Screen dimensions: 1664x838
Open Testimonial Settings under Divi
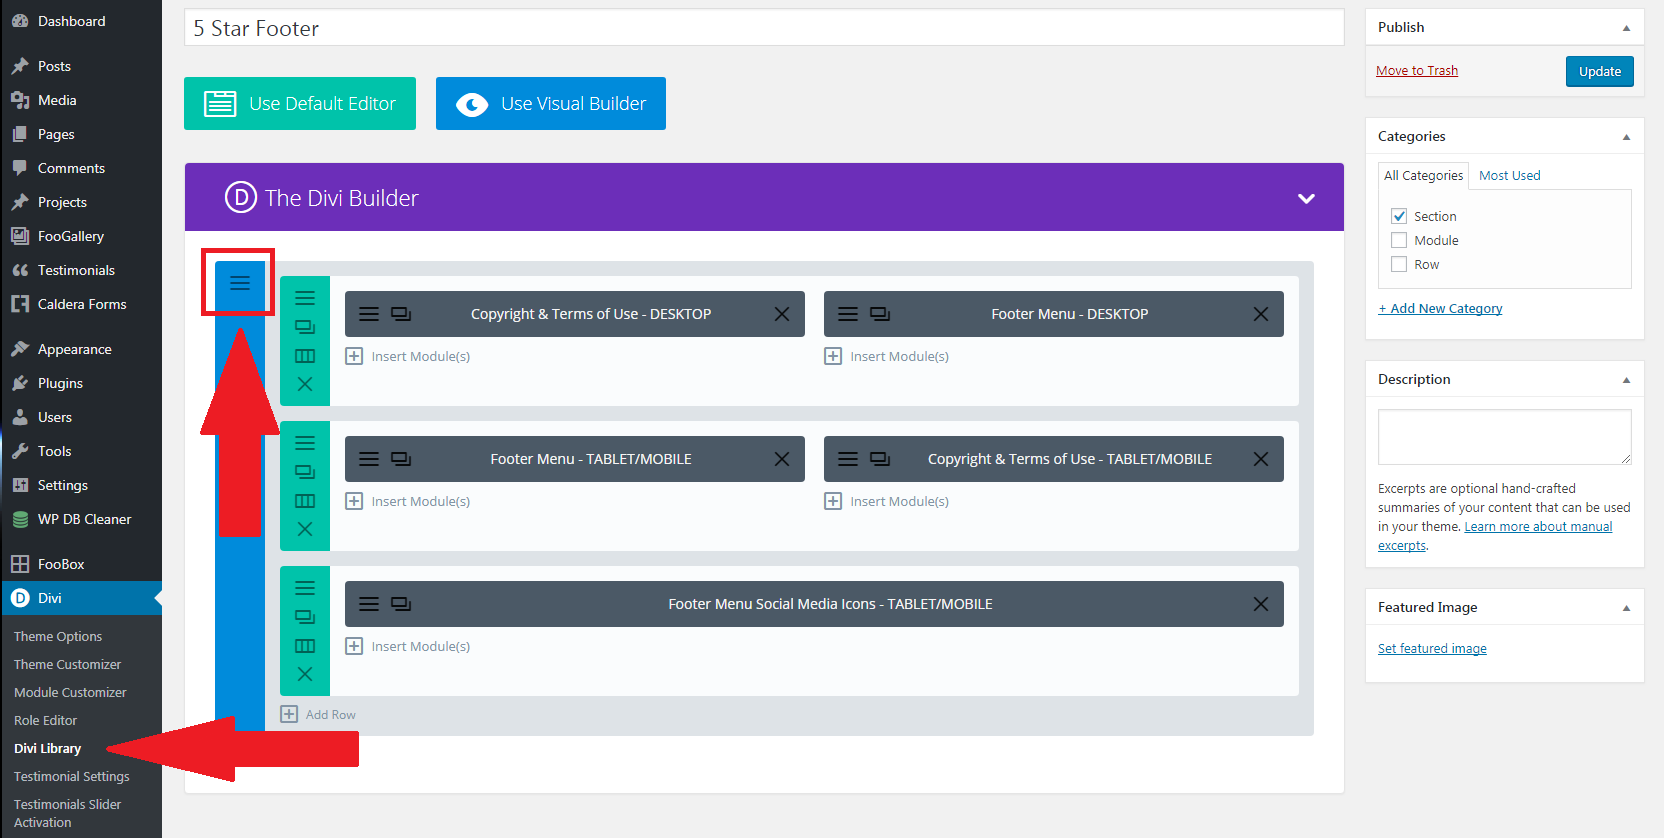pos(72,776)
